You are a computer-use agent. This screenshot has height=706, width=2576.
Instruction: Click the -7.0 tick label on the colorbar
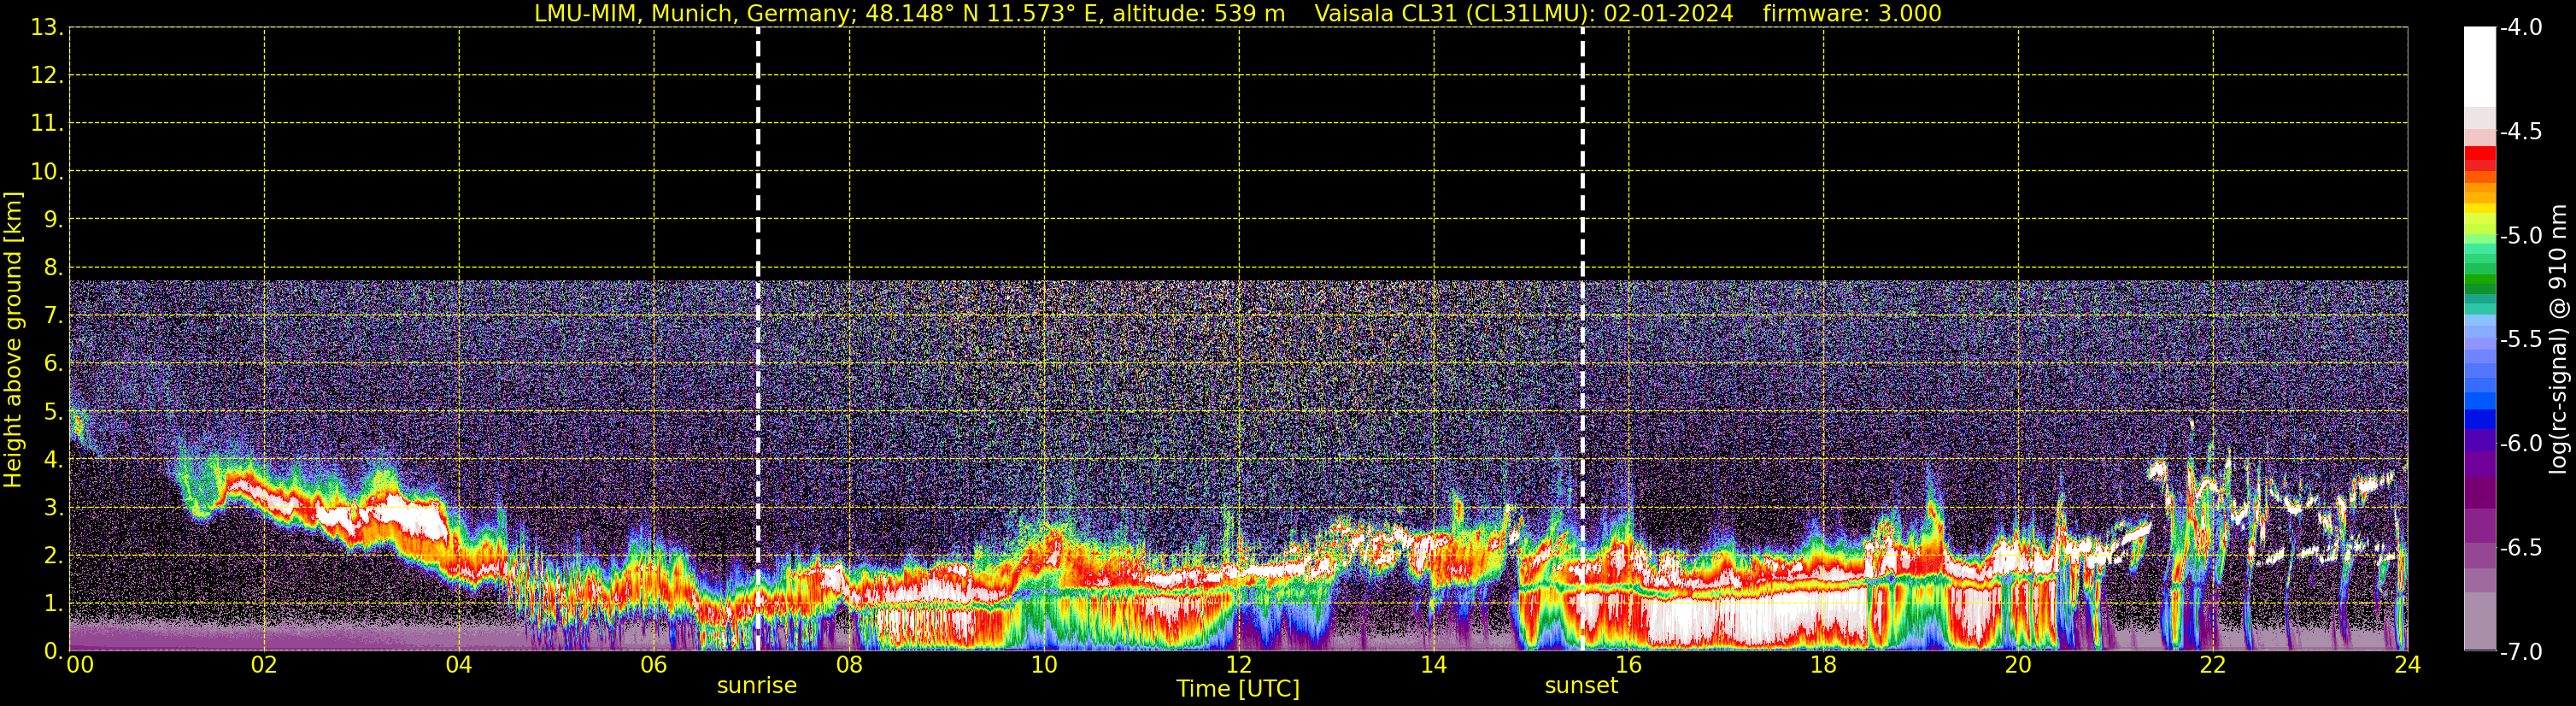pos(2520,652)
